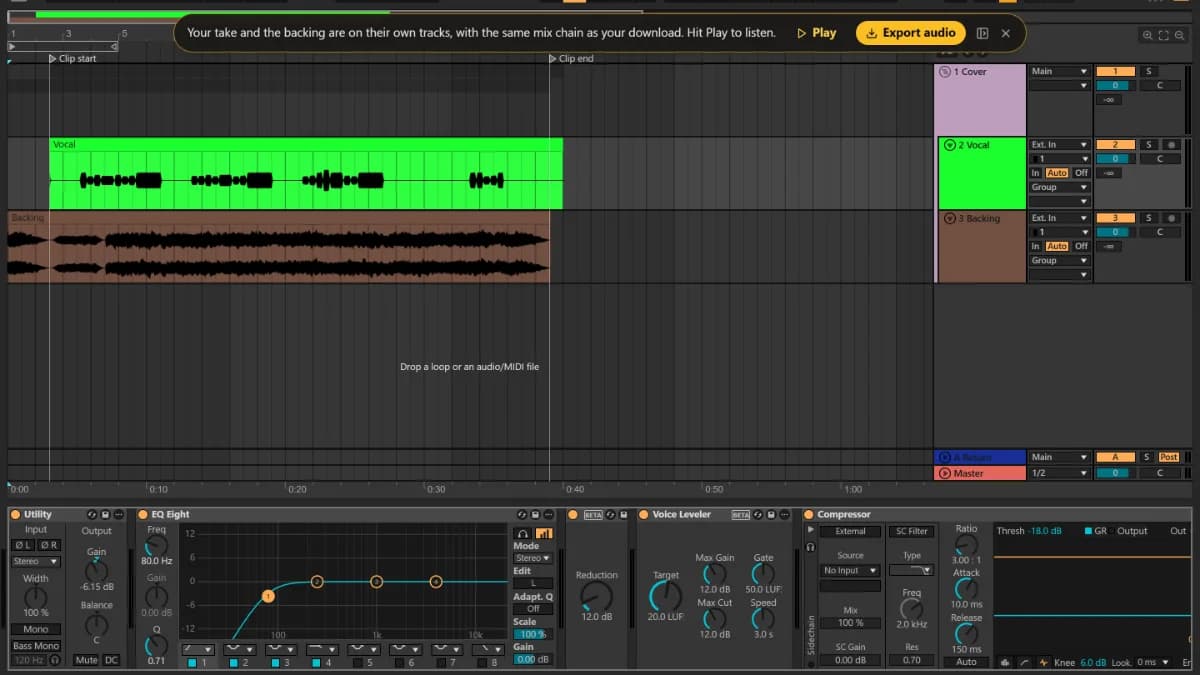This screenshot has height=675, width=1200.
Task: Click EQ Eight Q knob
Action: tap(157, 645)
